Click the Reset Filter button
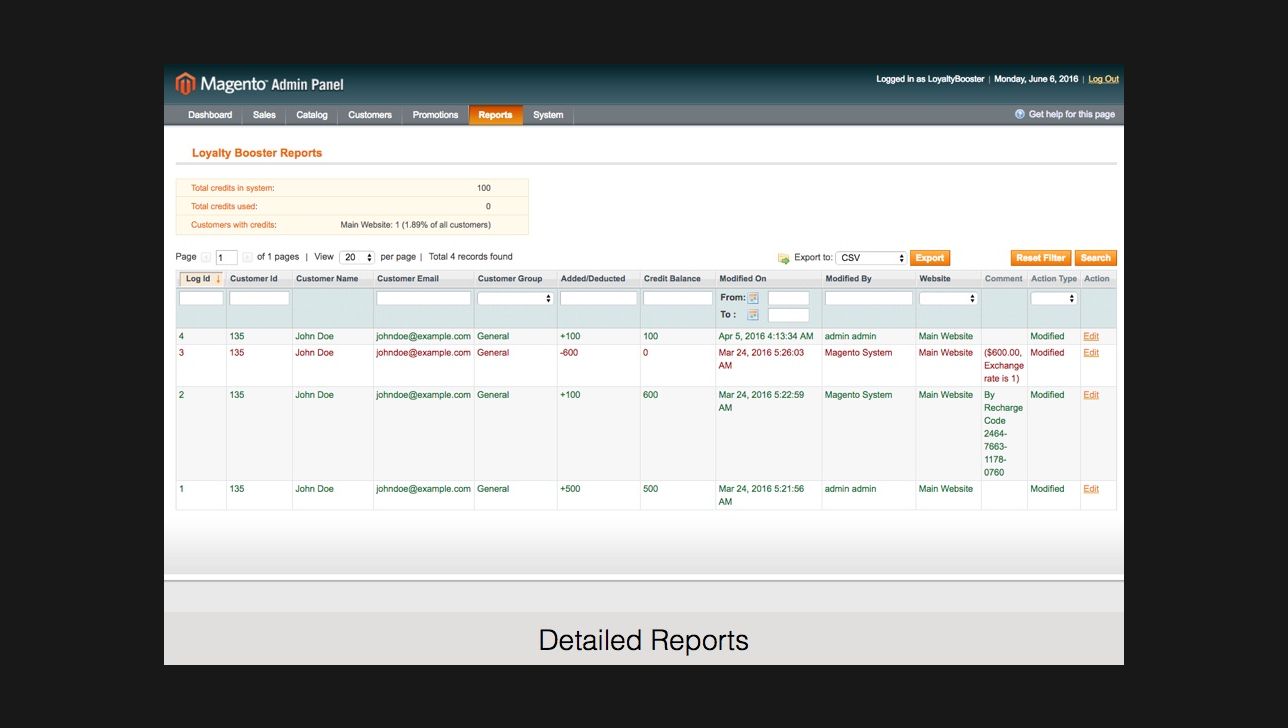This screenshot has height=728, width=1288. pyautogui.click(x=1040, y=258)
